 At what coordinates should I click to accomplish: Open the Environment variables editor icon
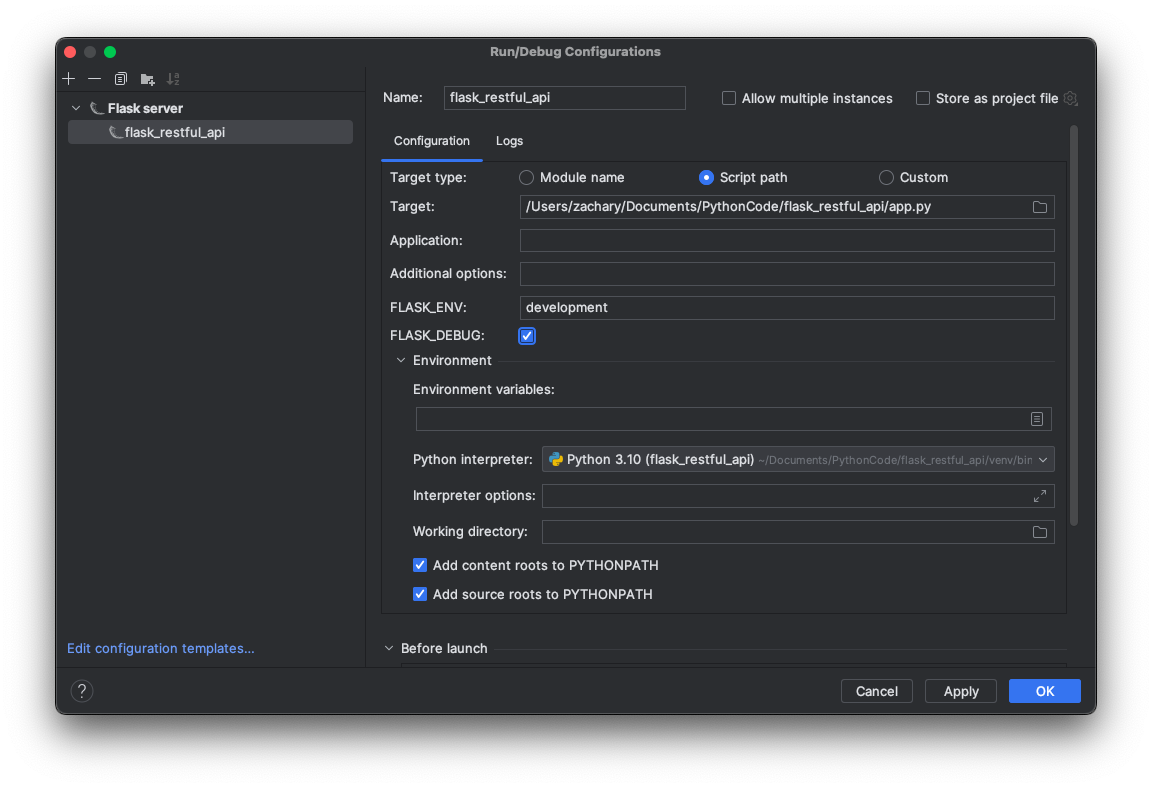1037,419
